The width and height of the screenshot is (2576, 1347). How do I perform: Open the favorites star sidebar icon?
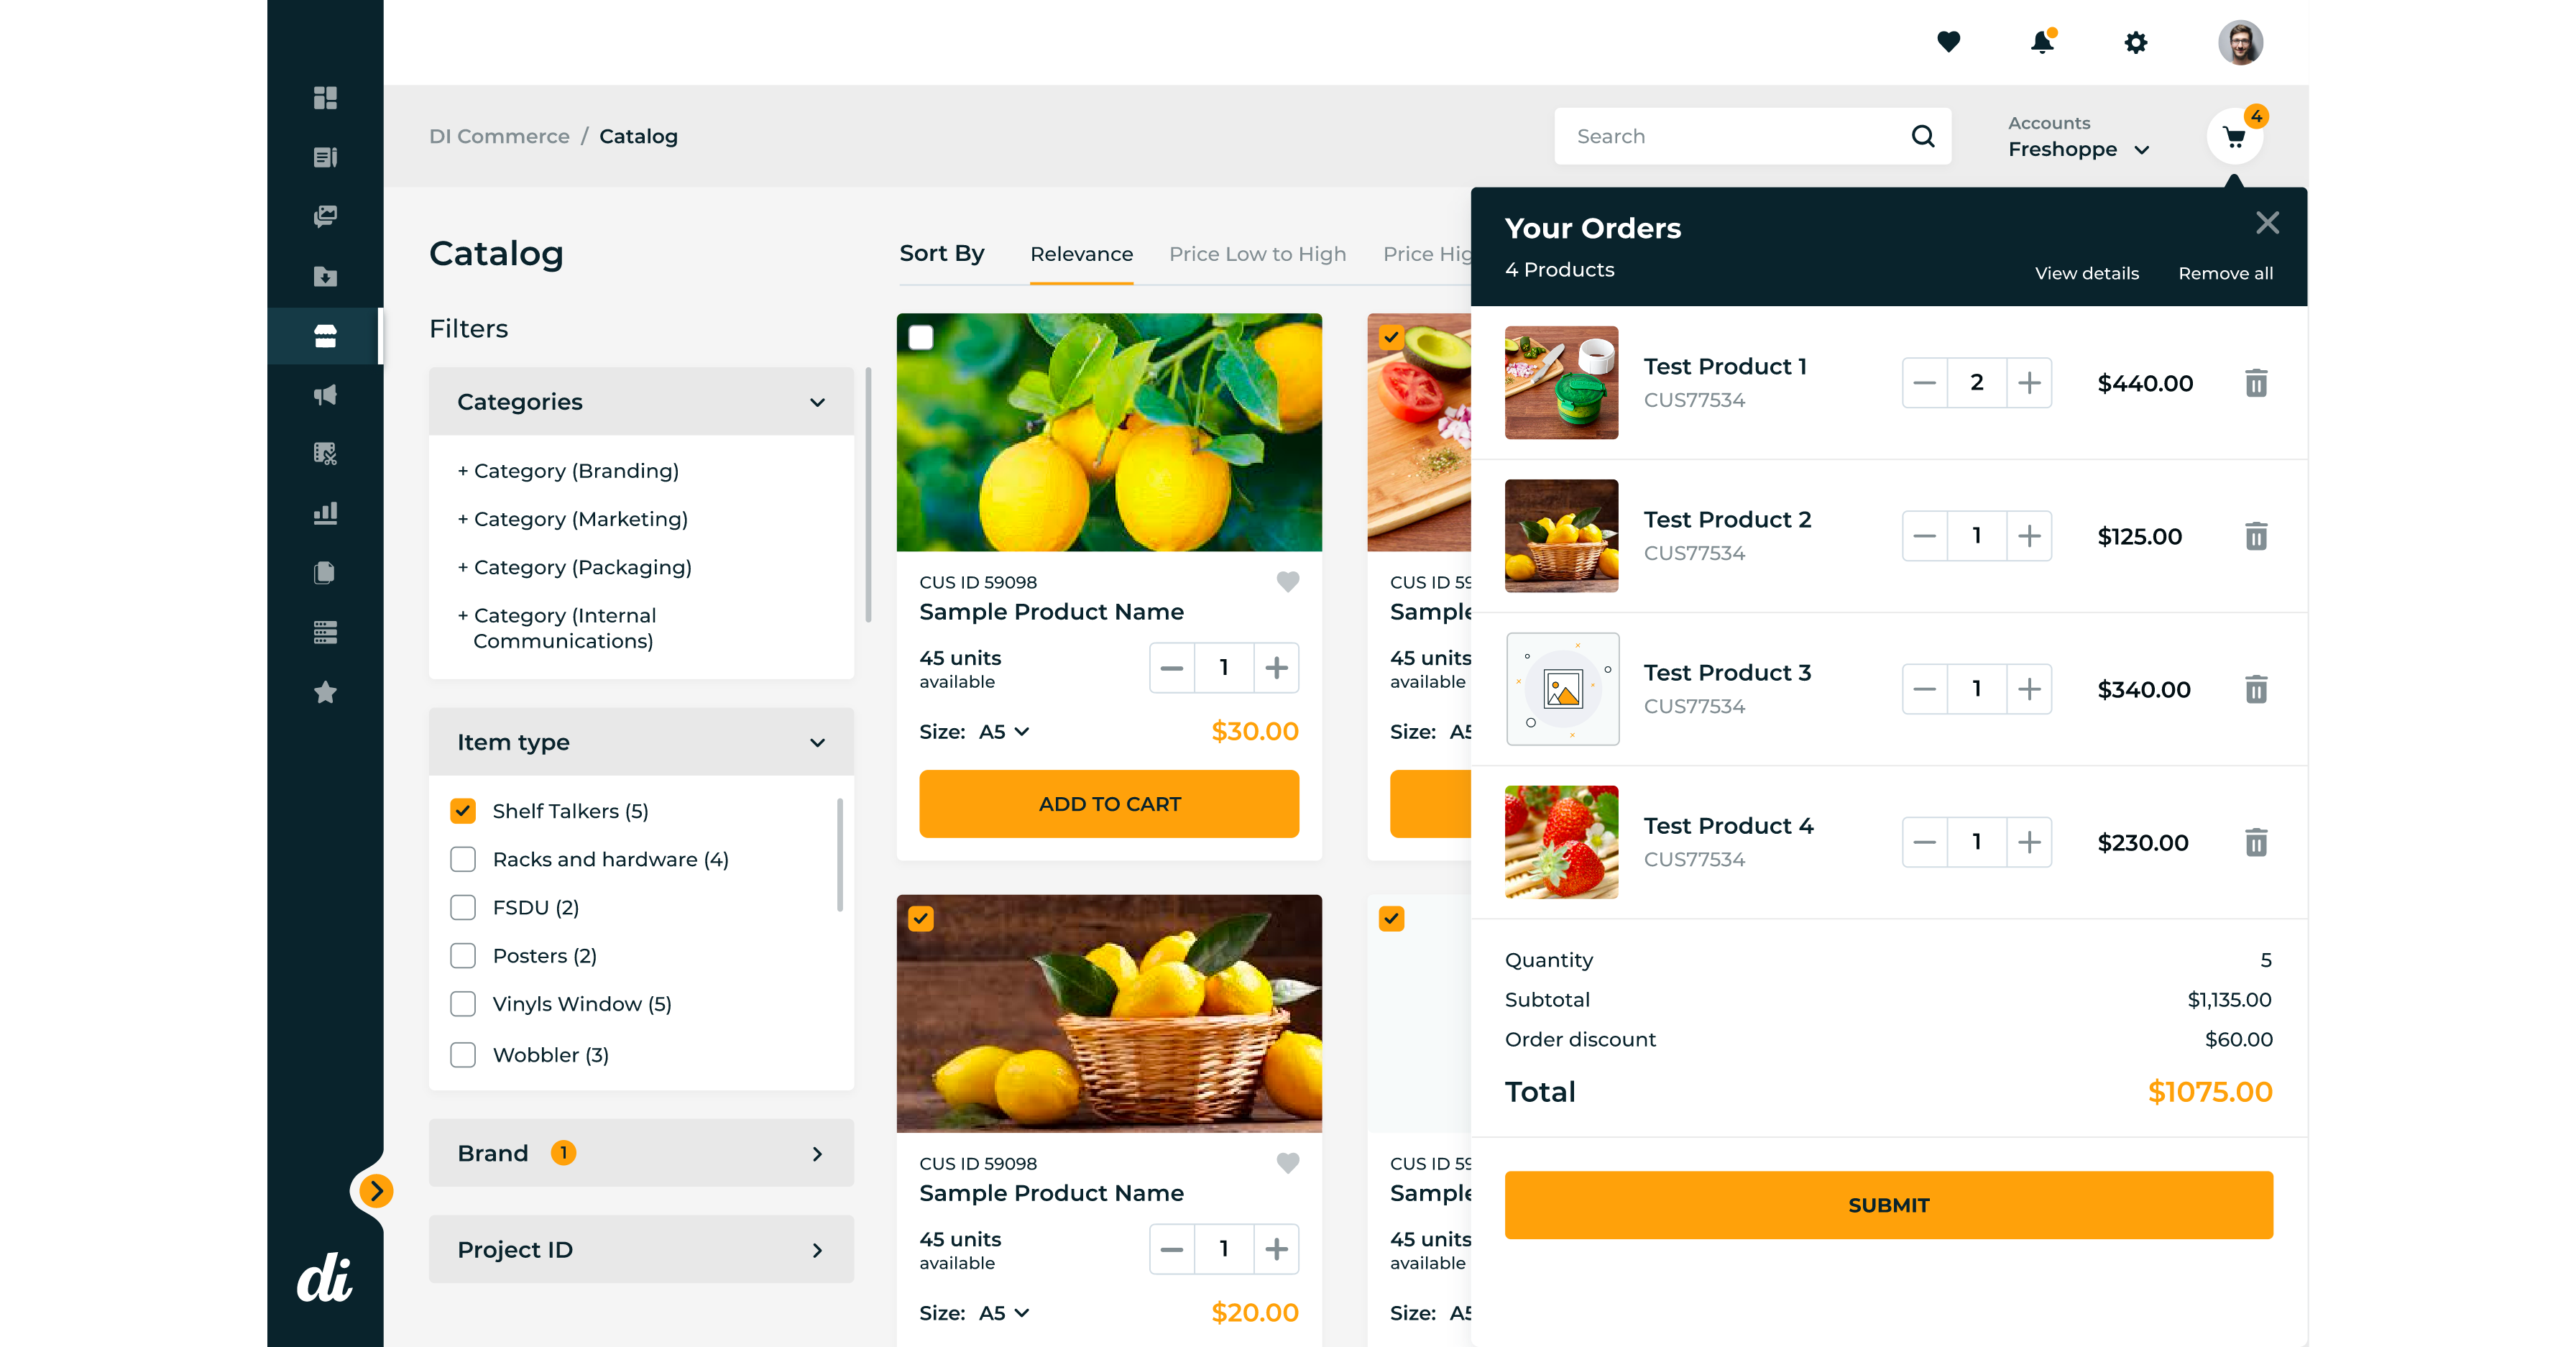click(325, 692)
